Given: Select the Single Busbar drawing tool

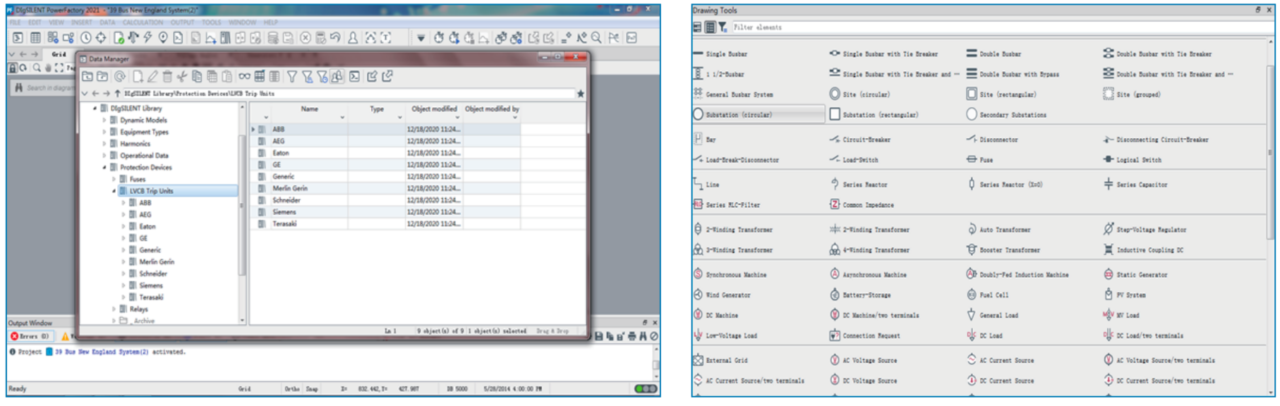Looking at the screenshot, I should pos(720,53).
